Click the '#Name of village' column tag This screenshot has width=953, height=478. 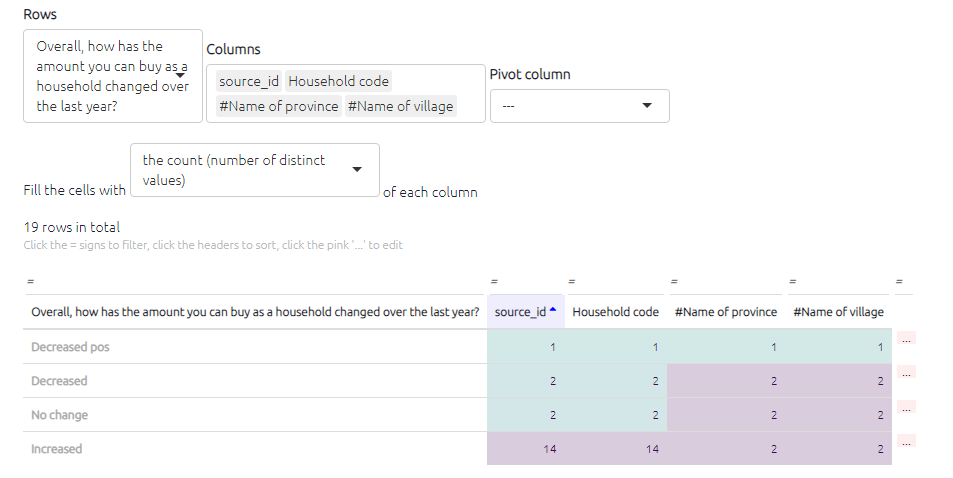tap(400, 107)
